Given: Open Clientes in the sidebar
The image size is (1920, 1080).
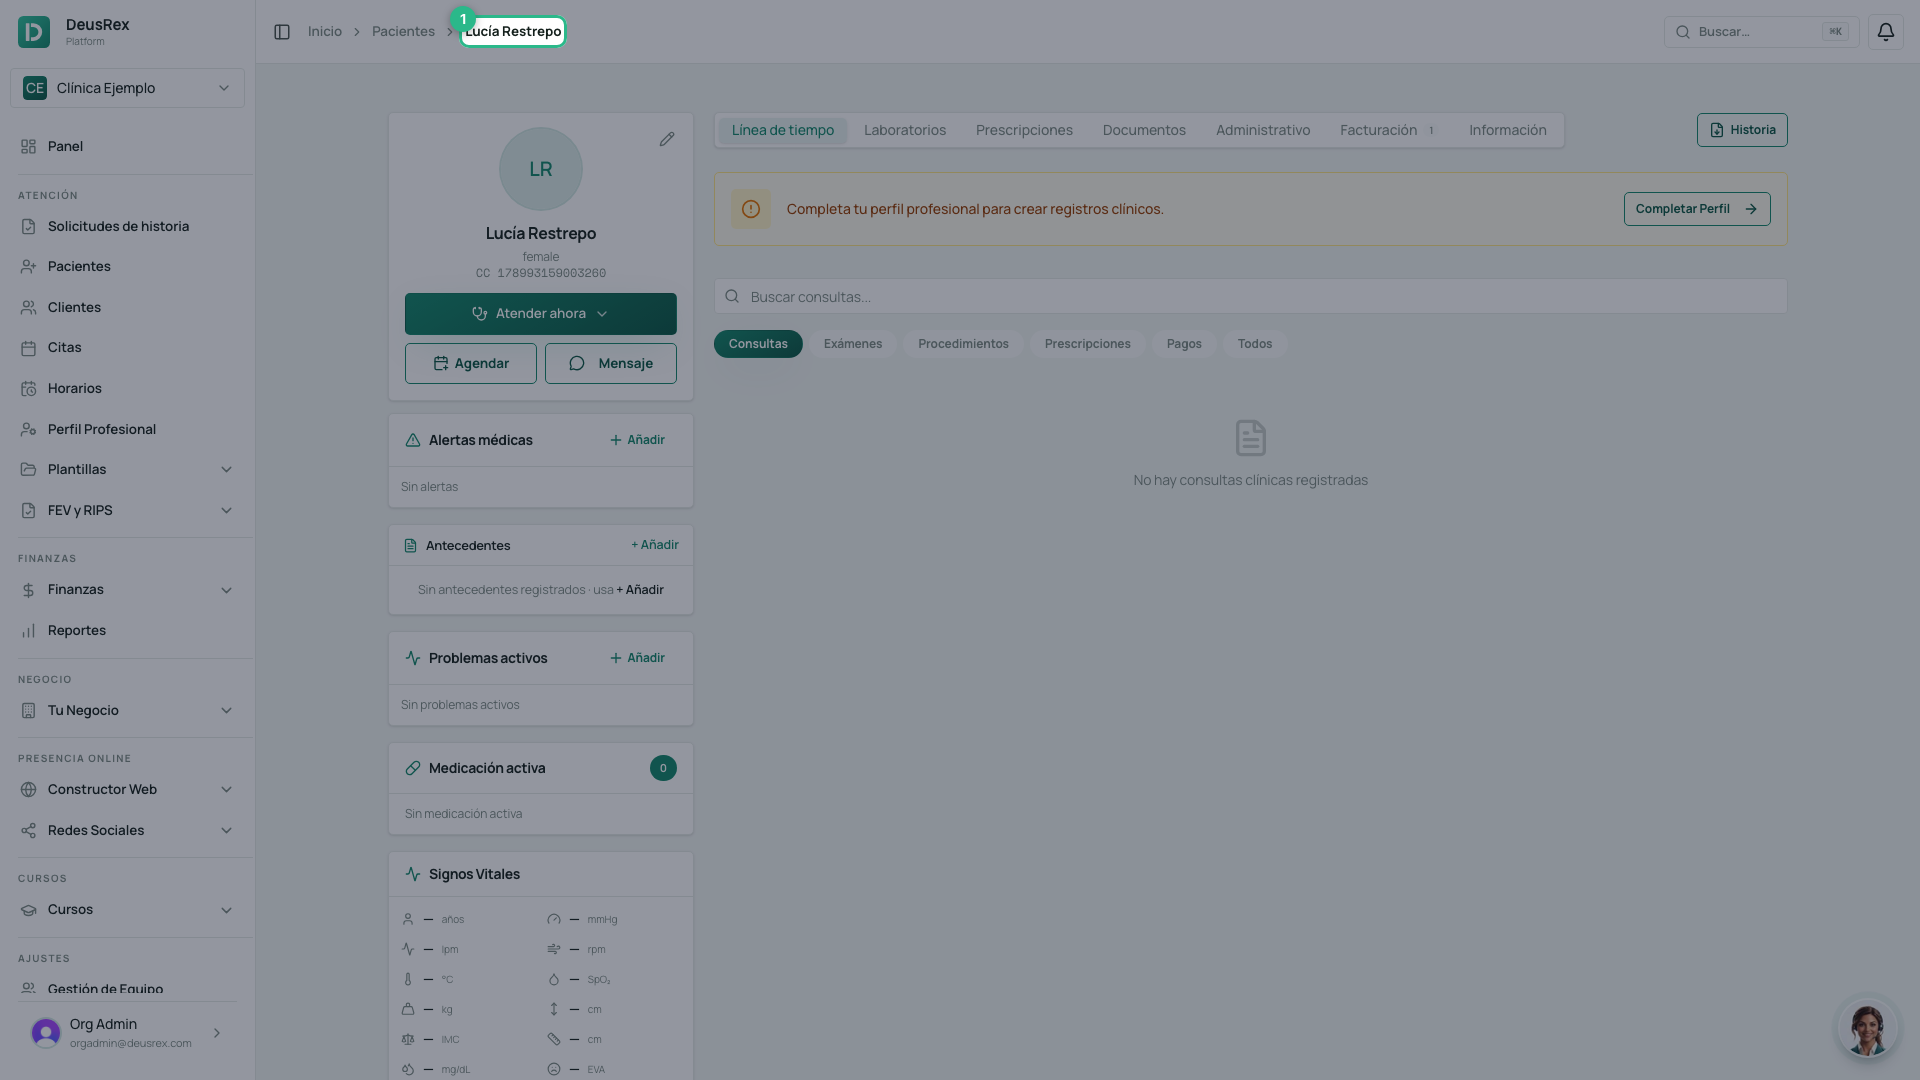Looking at the screenshot, I should click(x=128, y=307).
